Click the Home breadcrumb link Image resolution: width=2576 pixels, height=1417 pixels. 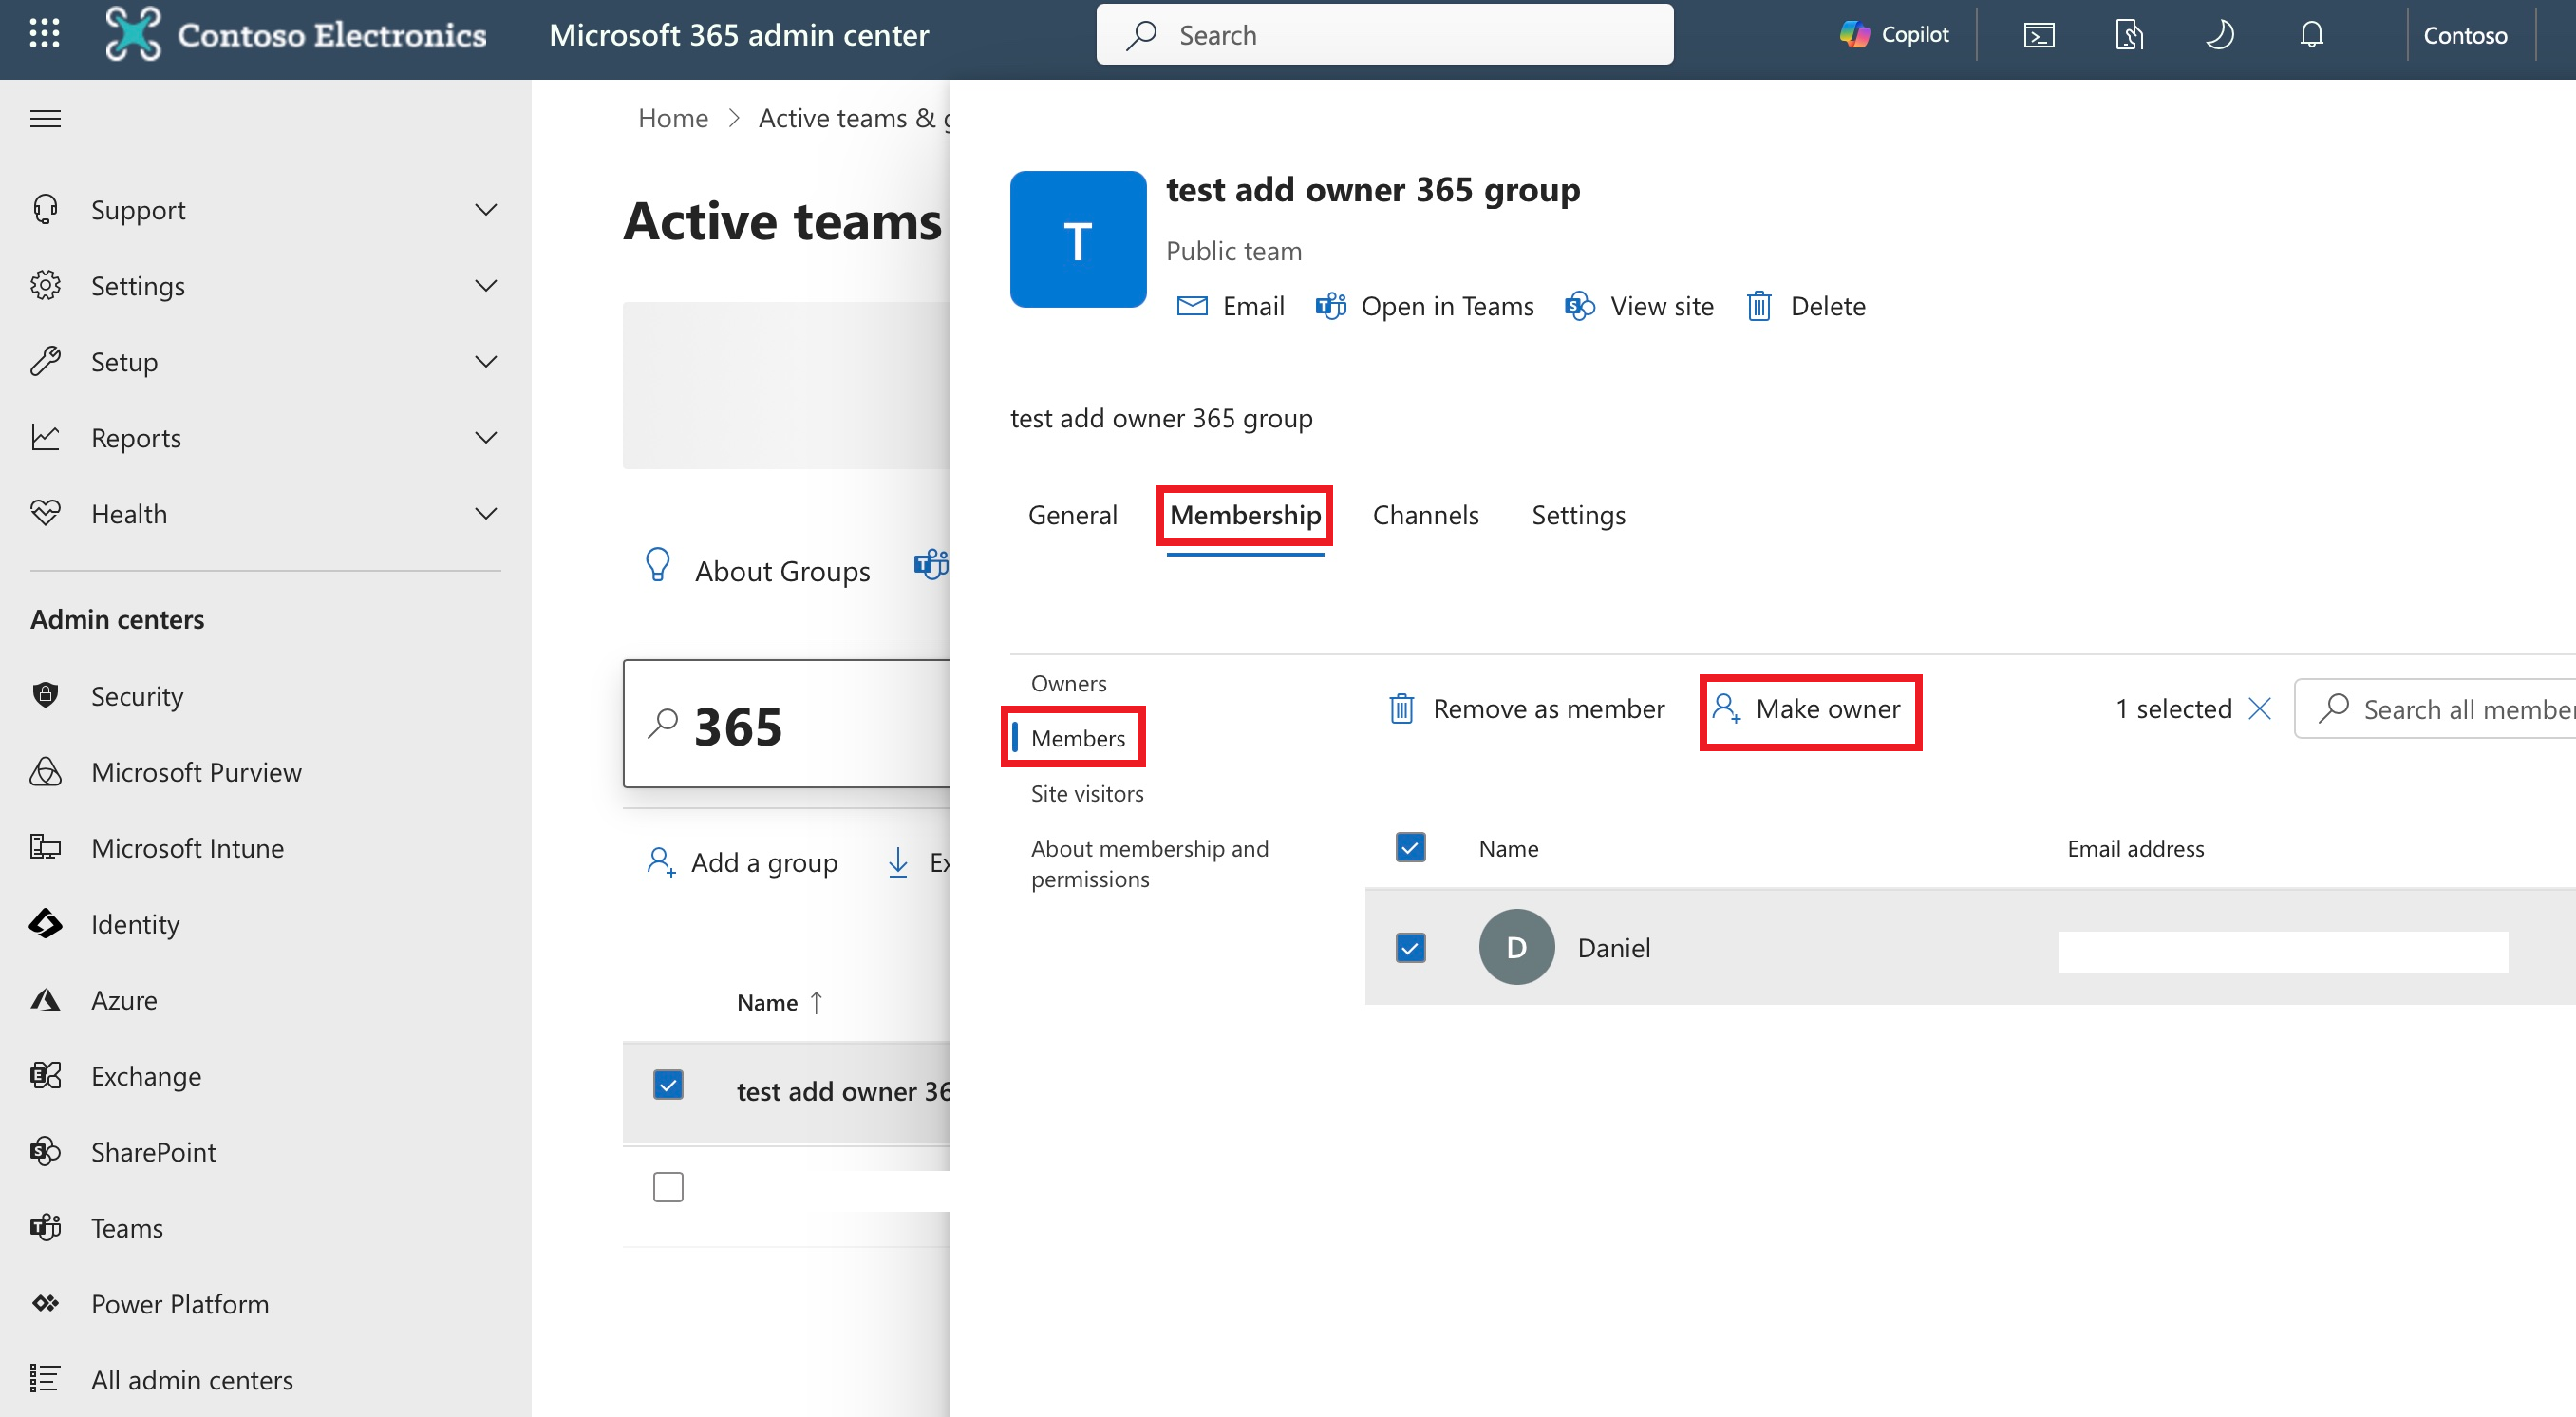[672, 118]
